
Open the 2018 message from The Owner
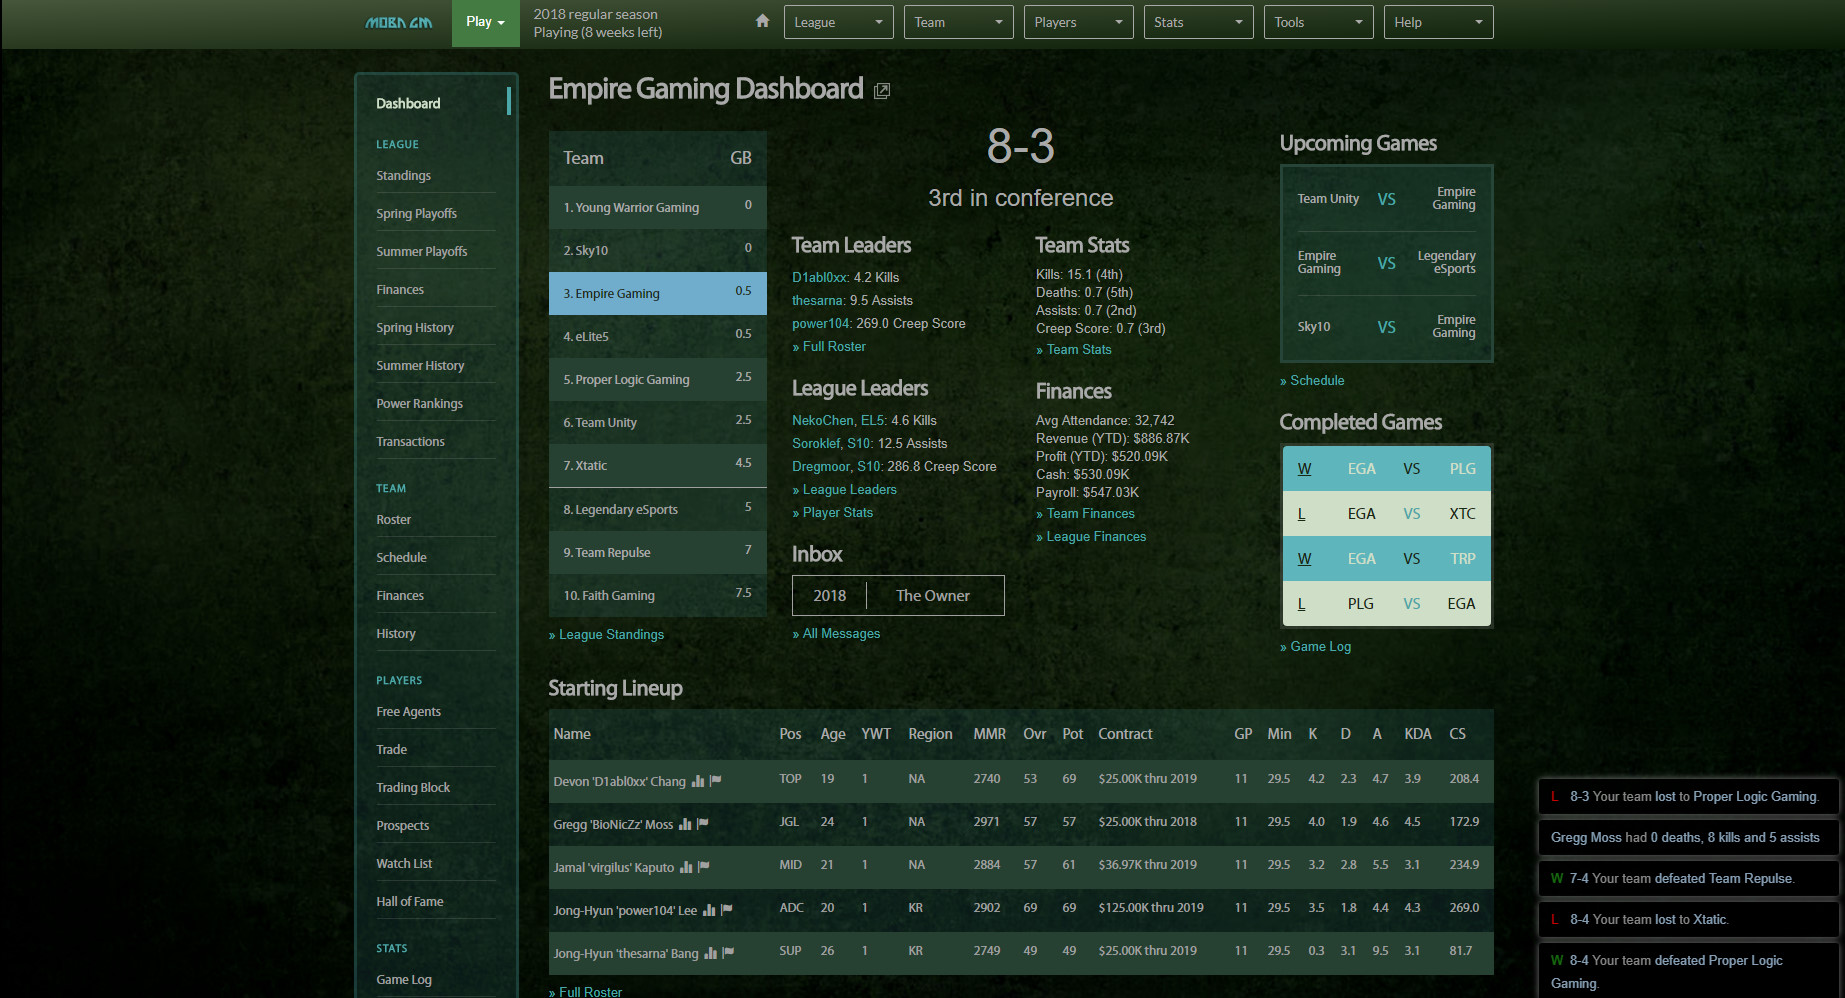(x=897, y=595)
